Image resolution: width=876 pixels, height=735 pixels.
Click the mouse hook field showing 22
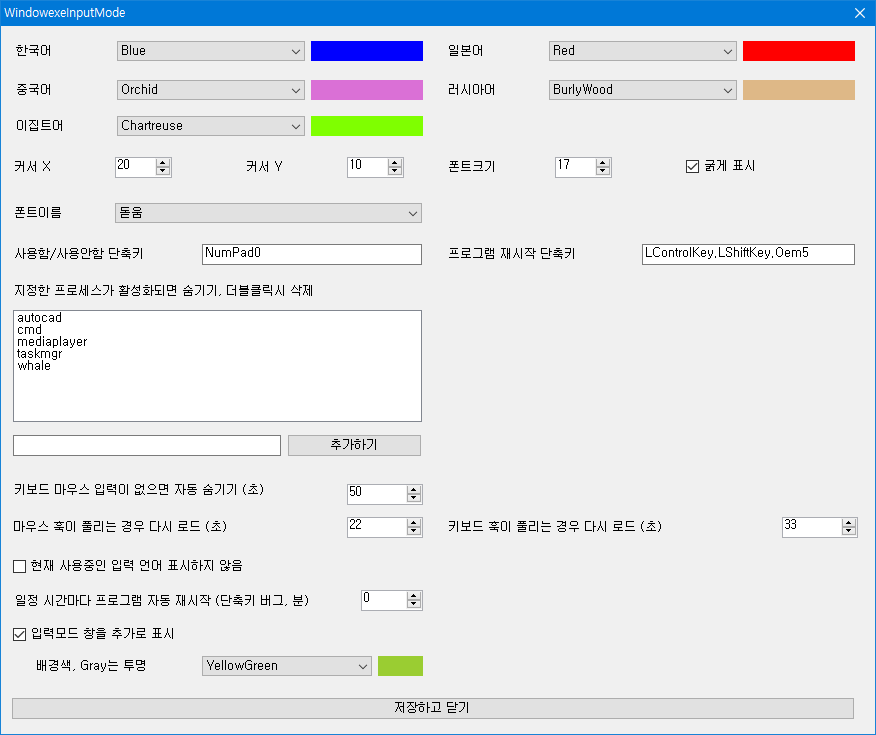pyautogui.click(x=377, y=527)
